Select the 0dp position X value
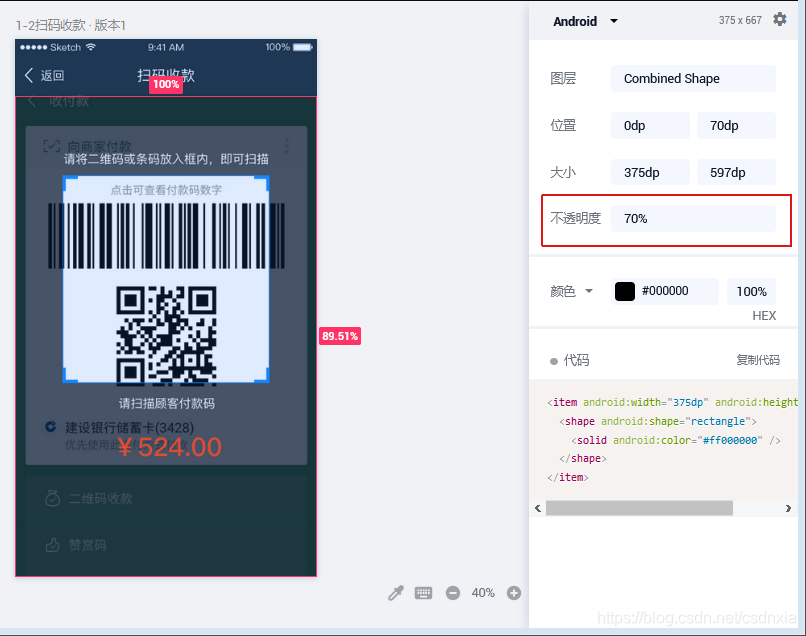This screenshot has width=806, height=636. [x=650, y=125]
